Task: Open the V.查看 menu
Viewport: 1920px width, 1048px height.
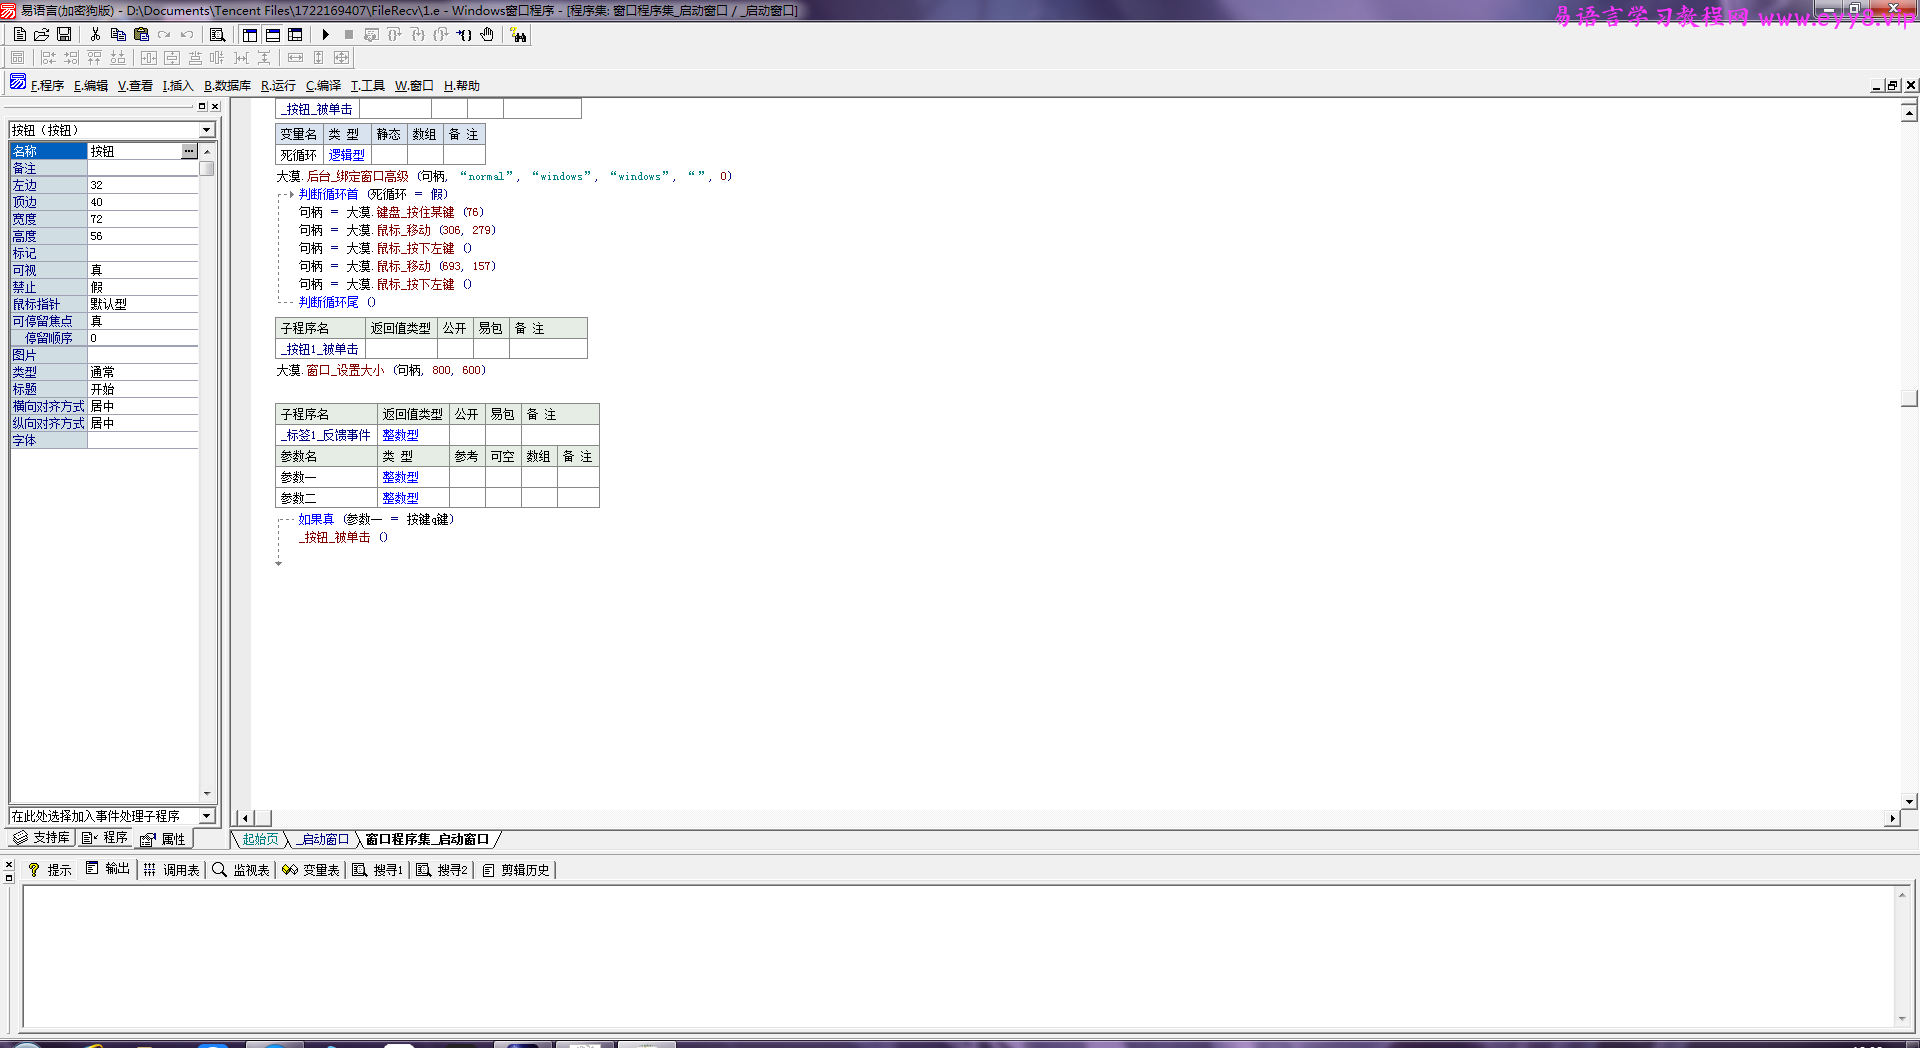Action: point(135,86)
